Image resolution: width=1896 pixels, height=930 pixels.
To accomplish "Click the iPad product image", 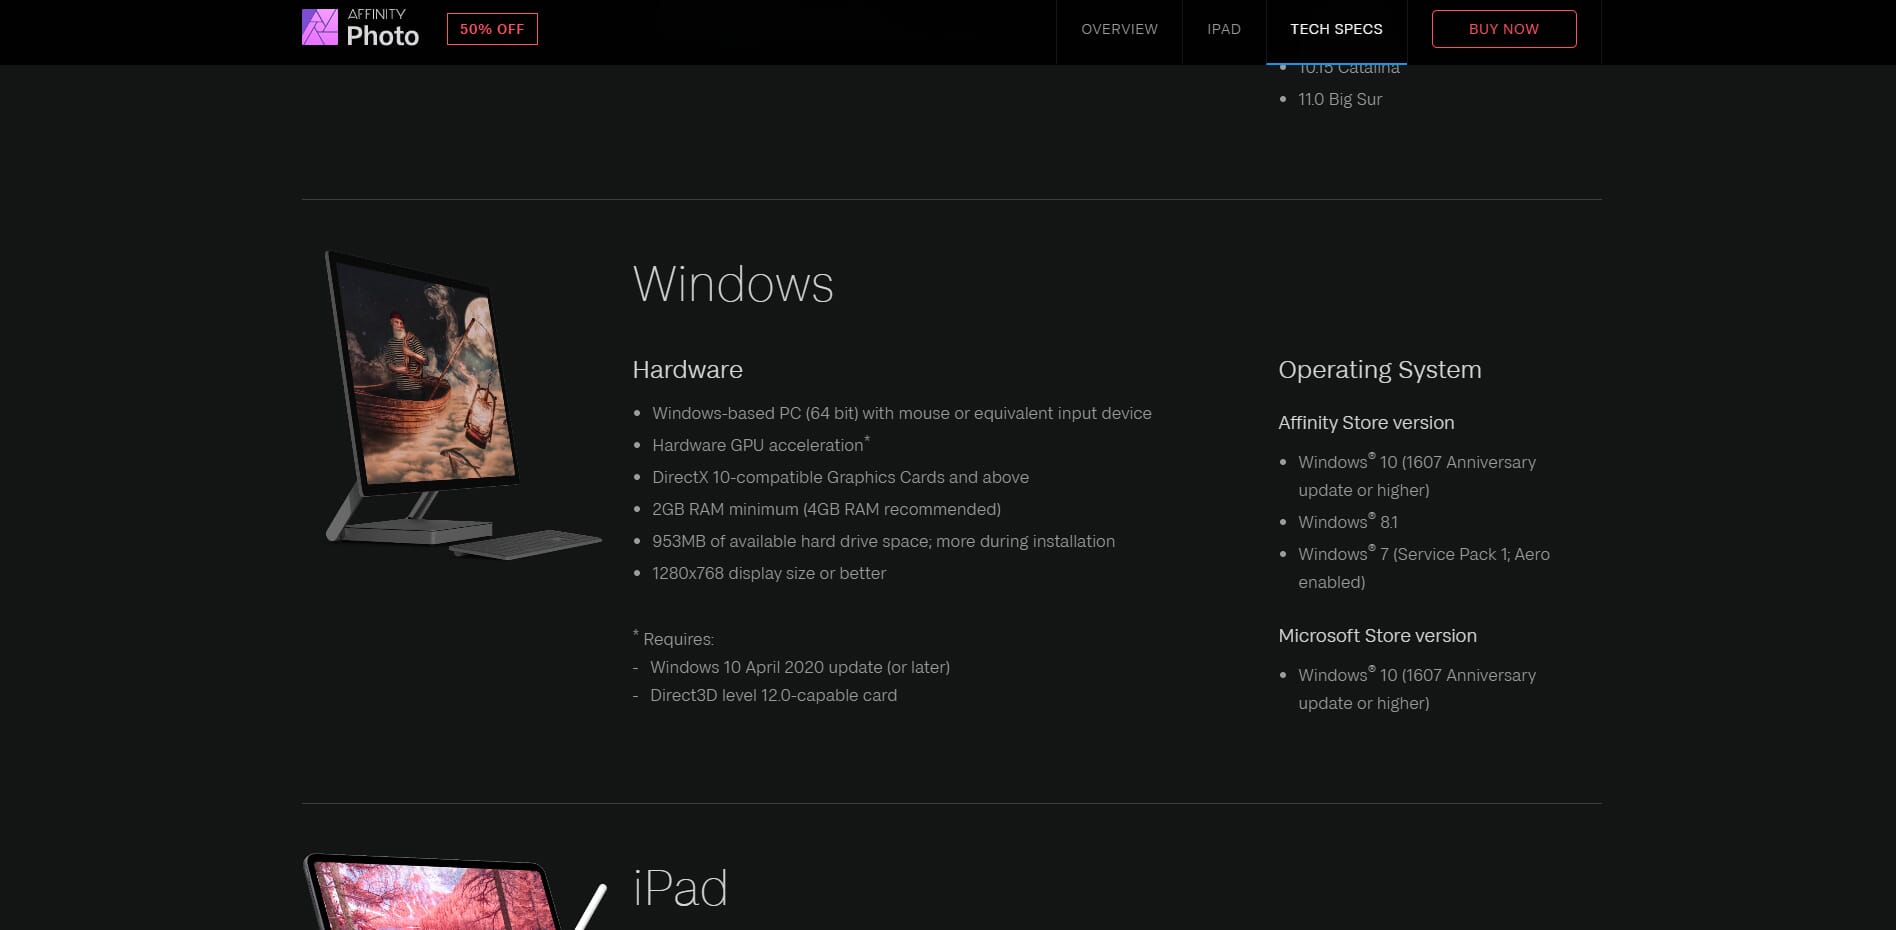I will coord(455,891).
